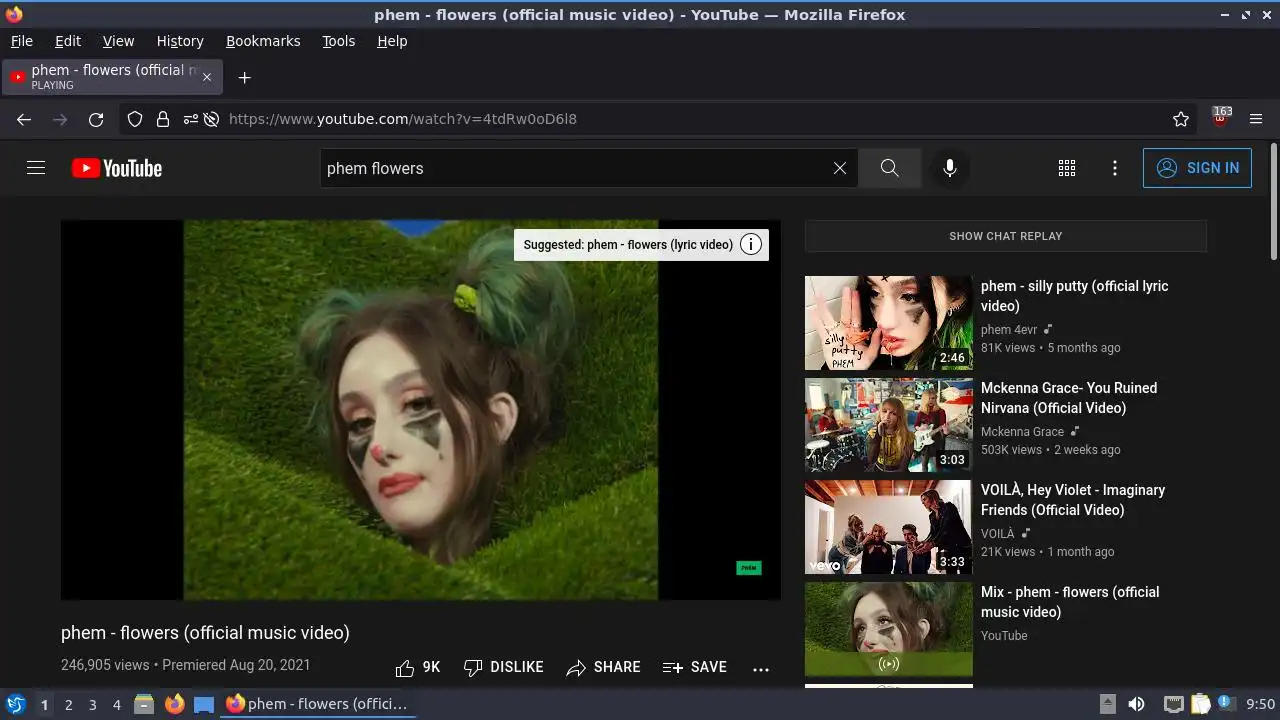
Task: Click Imaginary Friends video thumbnail
Action: point(888,527)
